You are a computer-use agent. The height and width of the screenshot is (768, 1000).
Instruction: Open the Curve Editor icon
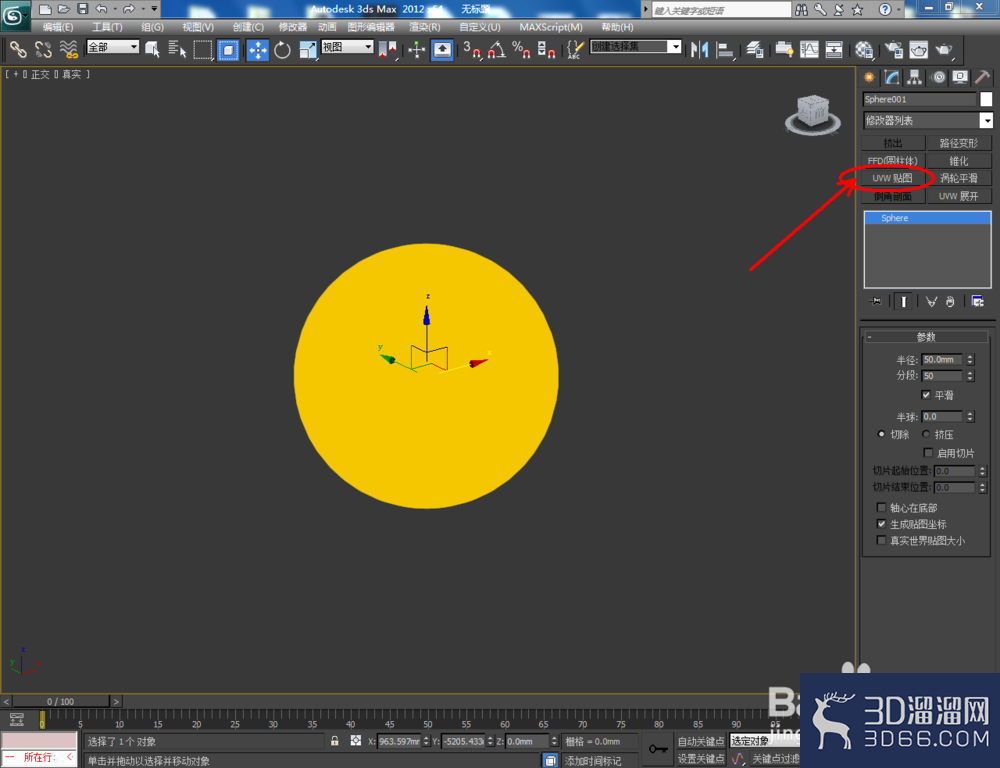(x=809, y=49)
